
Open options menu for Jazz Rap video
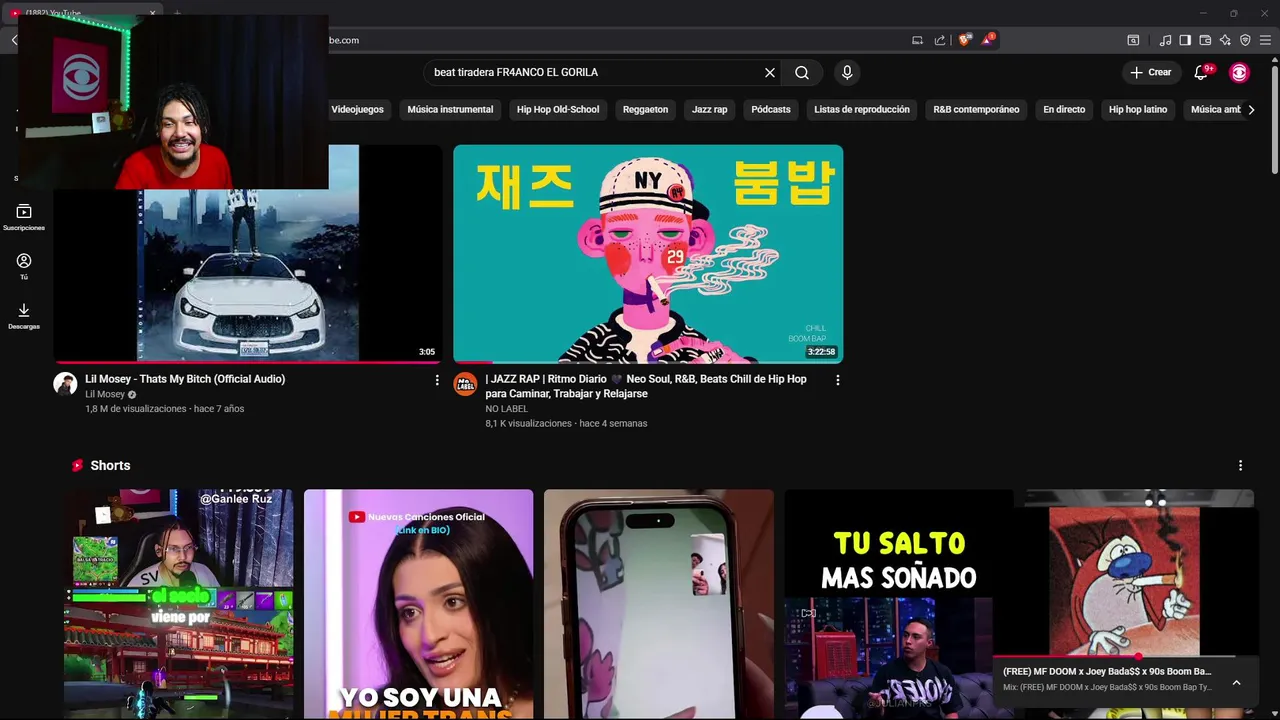pos(837,380)
